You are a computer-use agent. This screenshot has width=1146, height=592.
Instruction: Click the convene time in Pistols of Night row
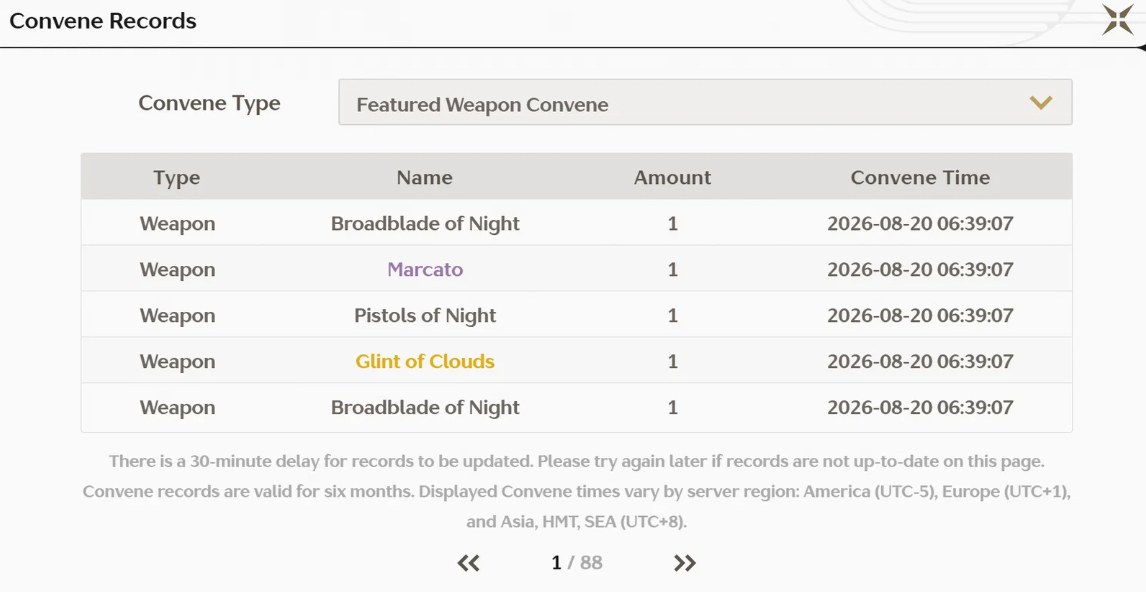920,316
